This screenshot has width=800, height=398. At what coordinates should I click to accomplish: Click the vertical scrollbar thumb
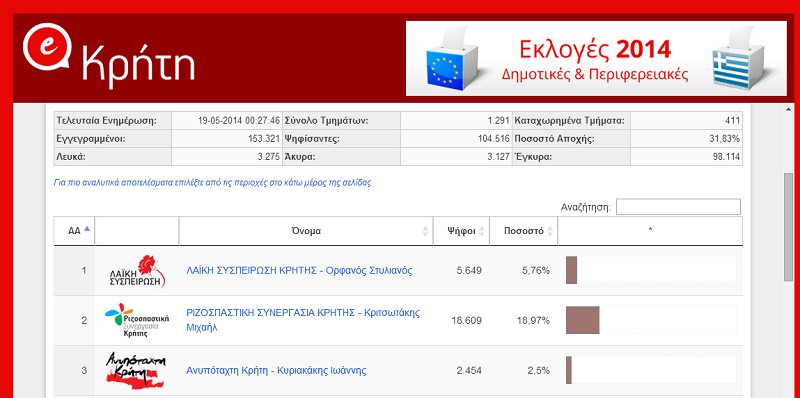point(788,227)
